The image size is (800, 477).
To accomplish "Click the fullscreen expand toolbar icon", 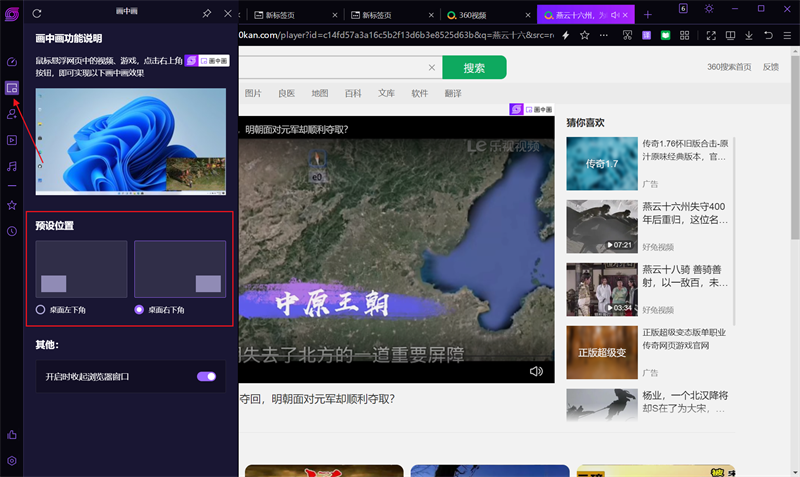I will pos(711,35).
